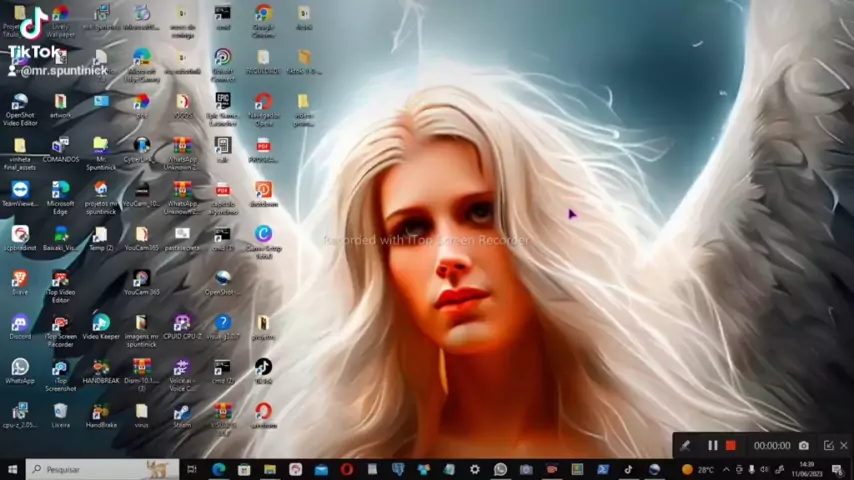Launch the HandBrake desktop shortcut

[101, 415]
